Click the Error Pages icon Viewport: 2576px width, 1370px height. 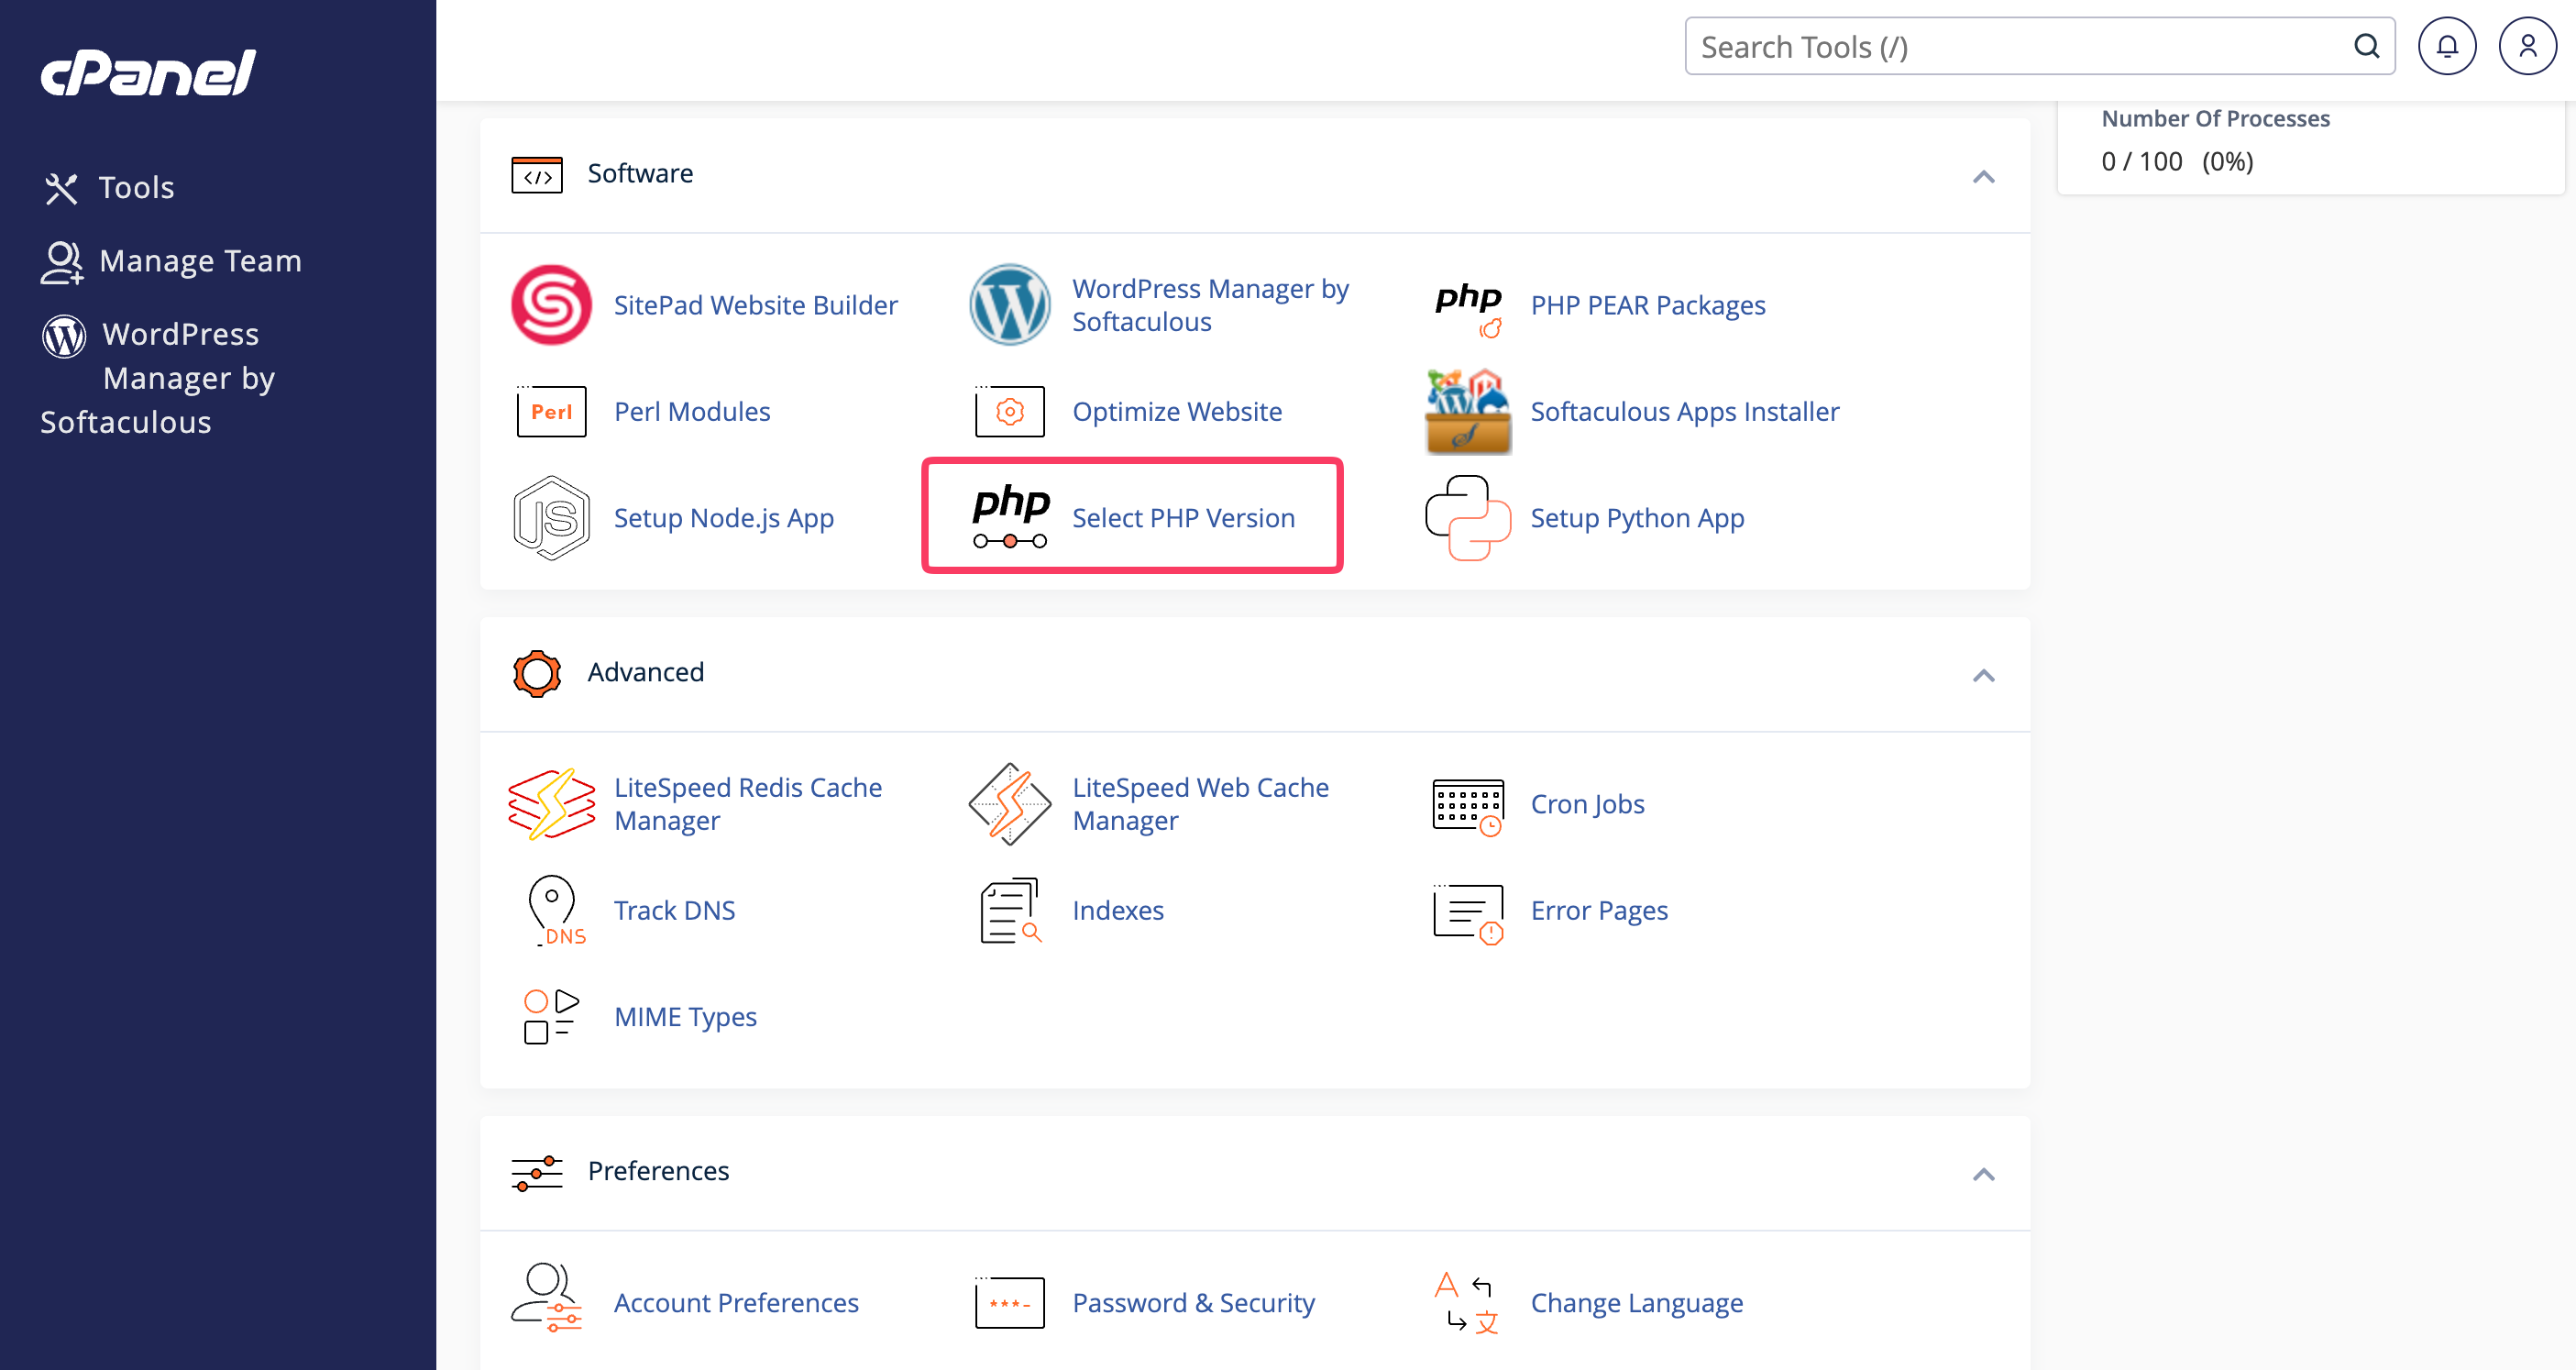(x=1468, y=913)
